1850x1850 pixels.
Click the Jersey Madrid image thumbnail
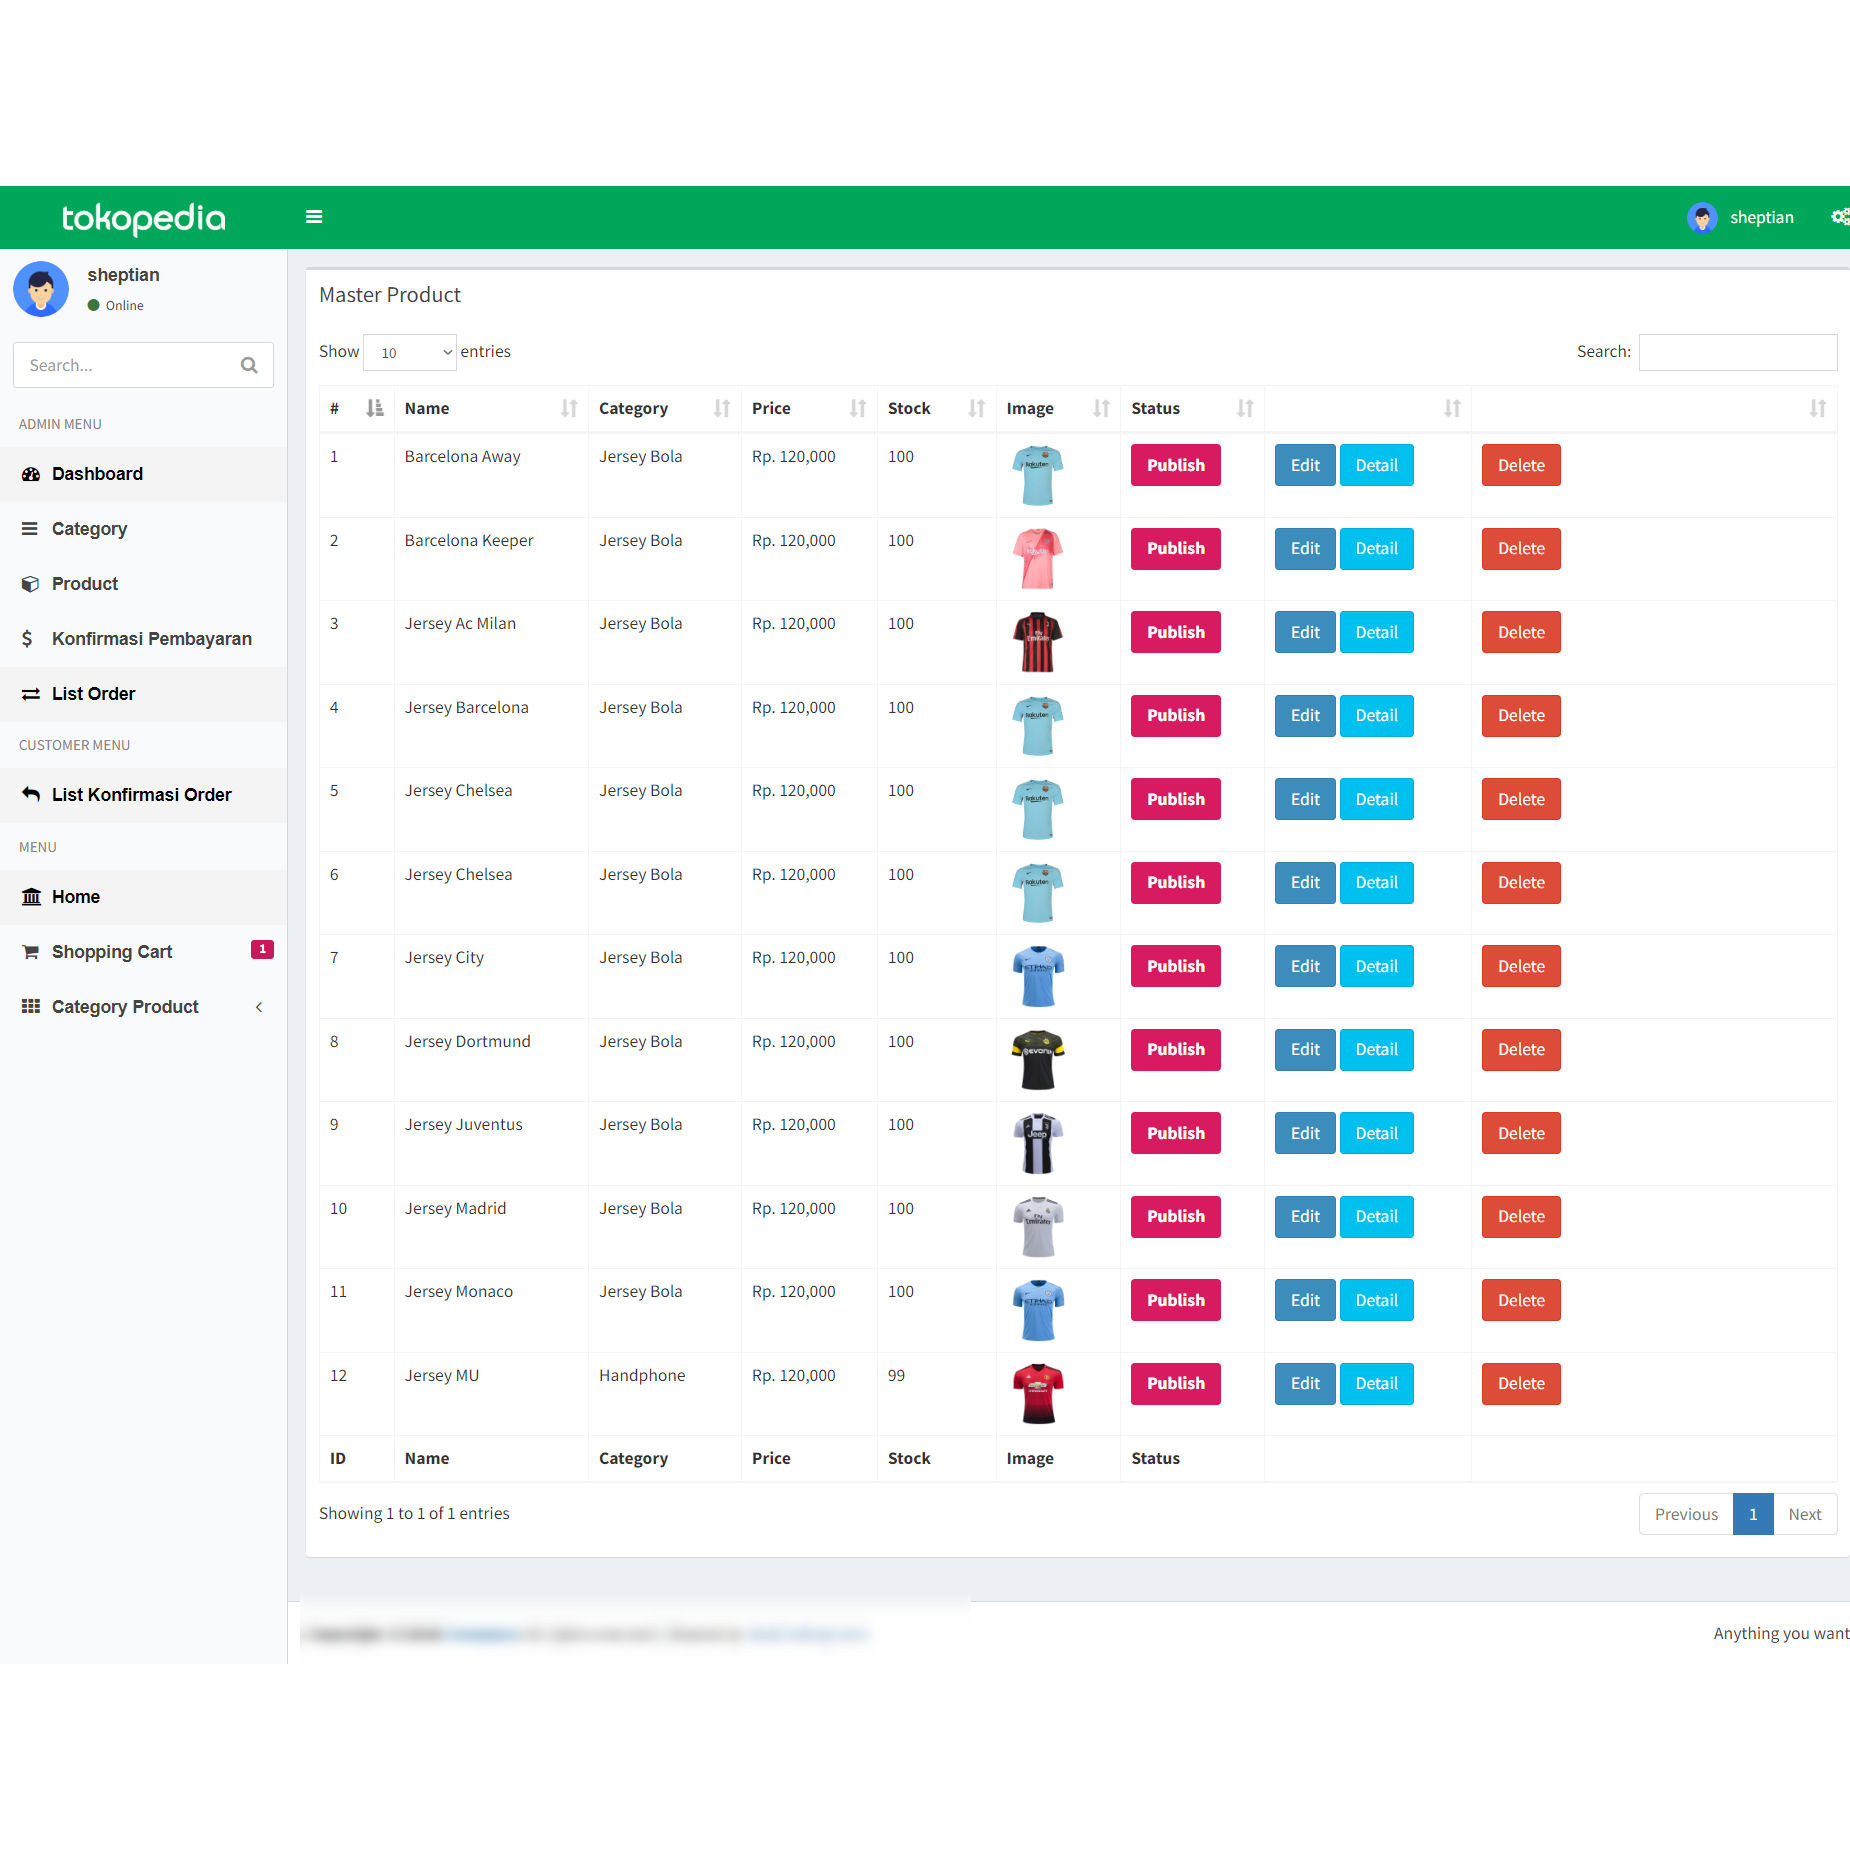(x=1038, y=1227)
